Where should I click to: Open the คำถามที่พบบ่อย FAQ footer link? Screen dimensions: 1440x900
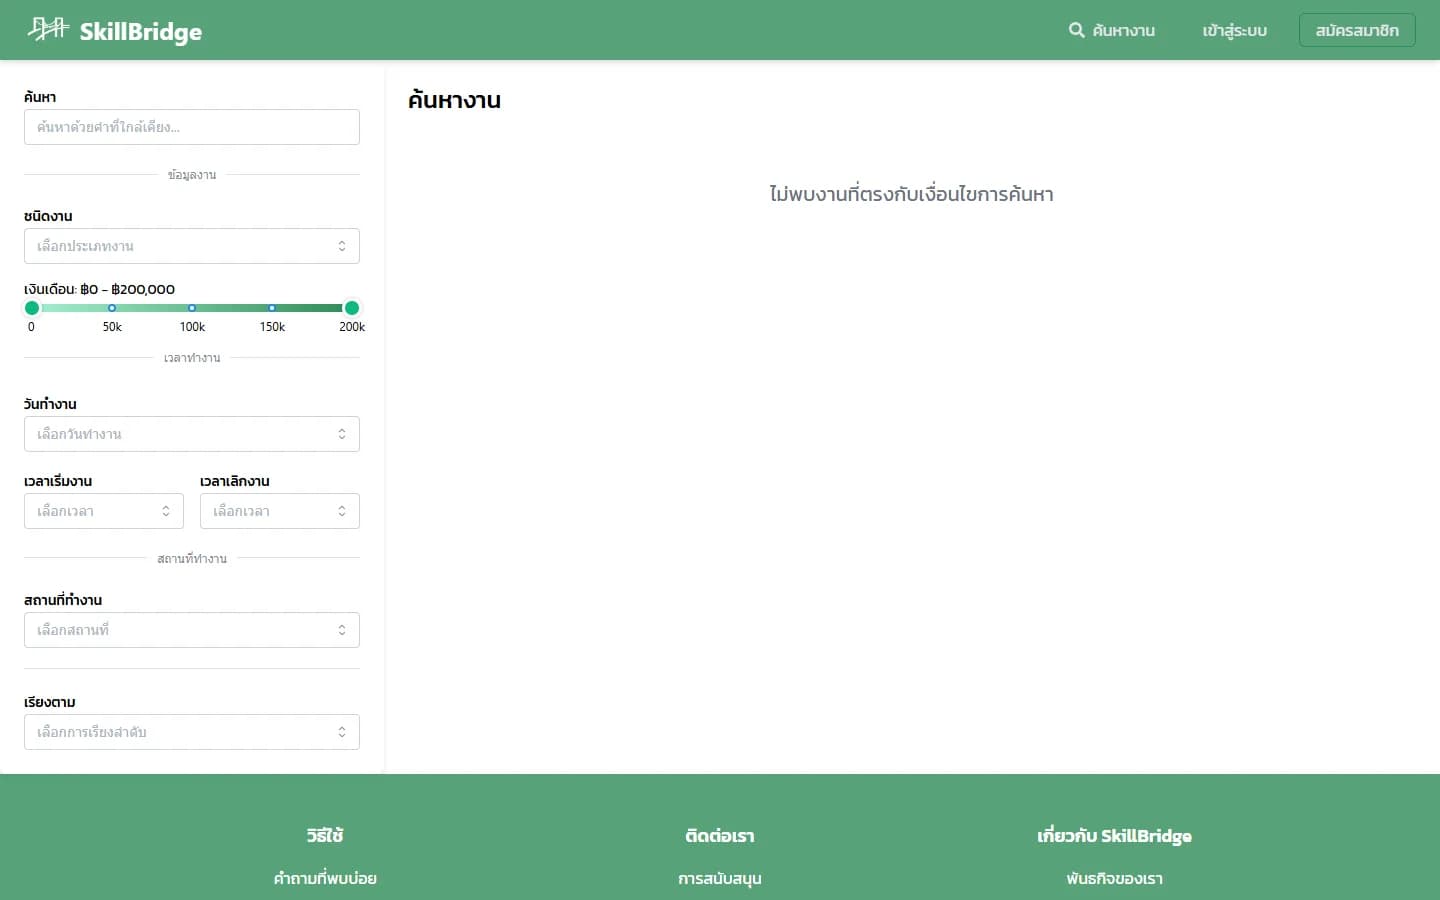325,878
